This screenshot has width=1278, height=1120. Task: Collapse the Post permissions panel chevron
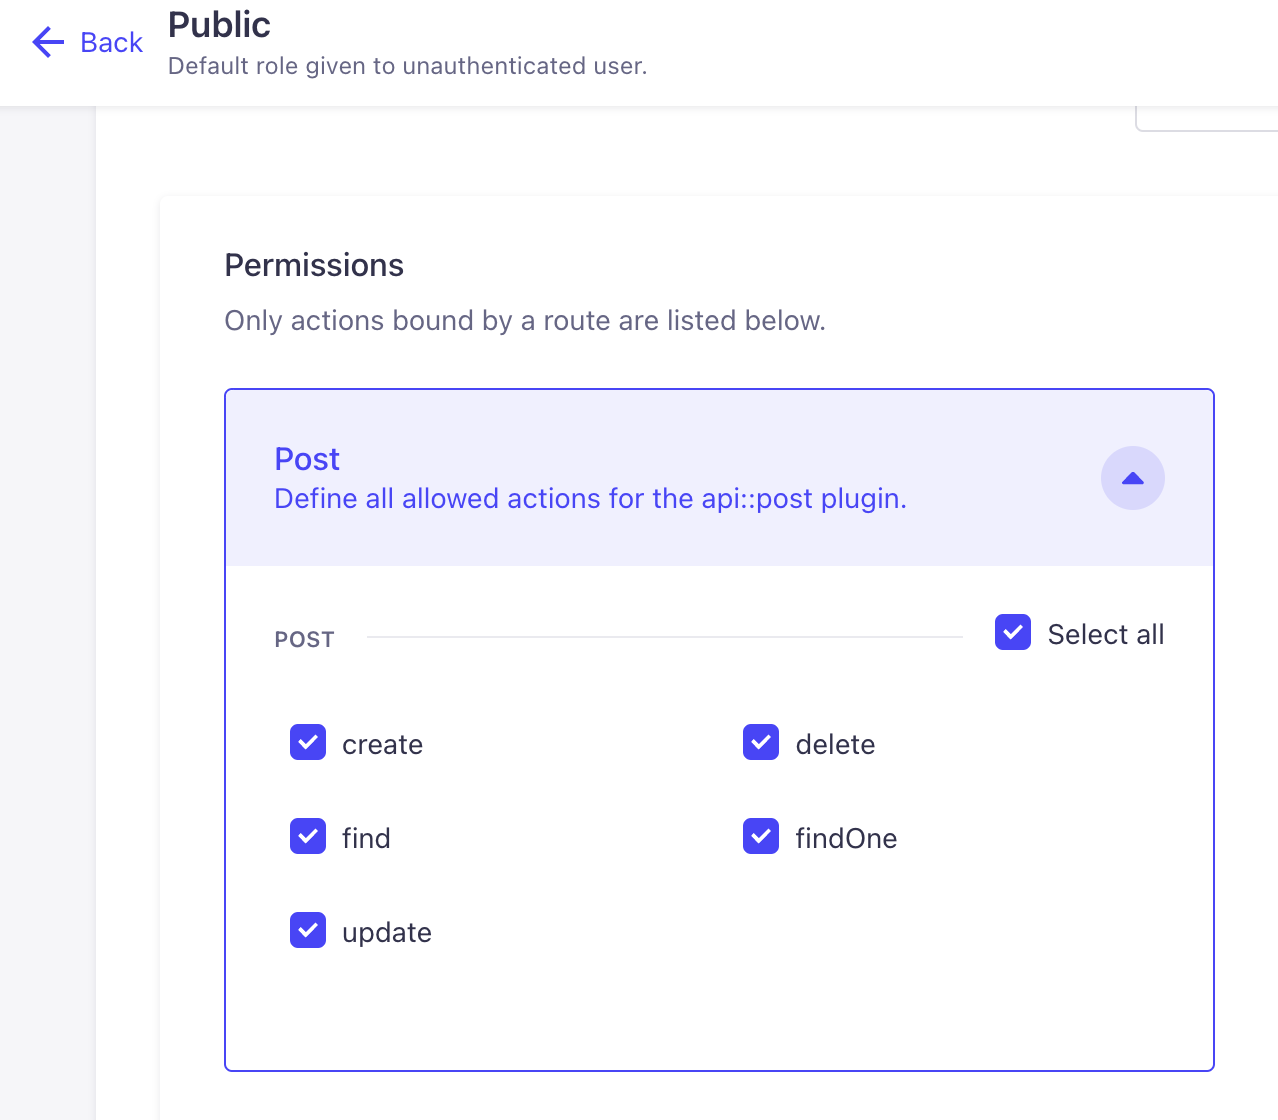[x=1132, y=478]
